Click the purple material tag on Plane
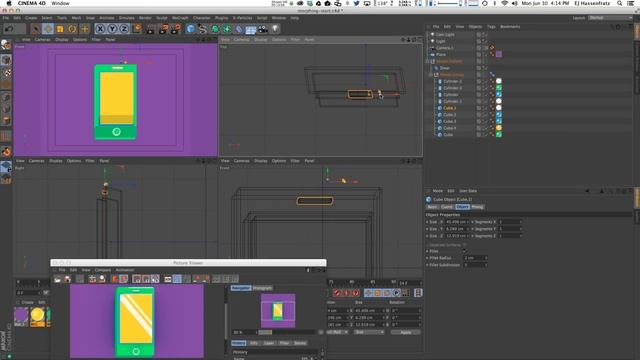This screenshot has width=640, height=360. tap(499, 54)
